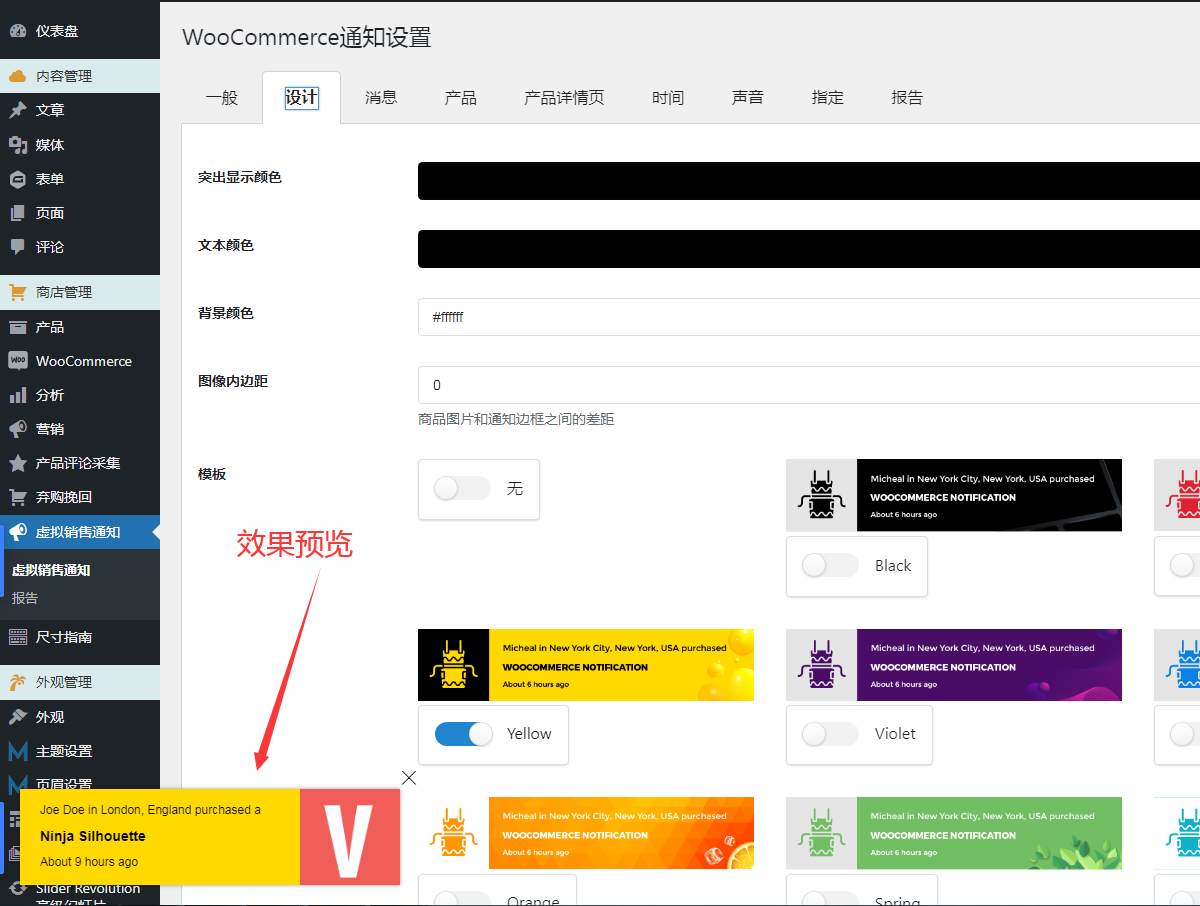1200x906 pixels.
Task: Click the 背景颜色 #ffffff input
Action: click(809, 317)
